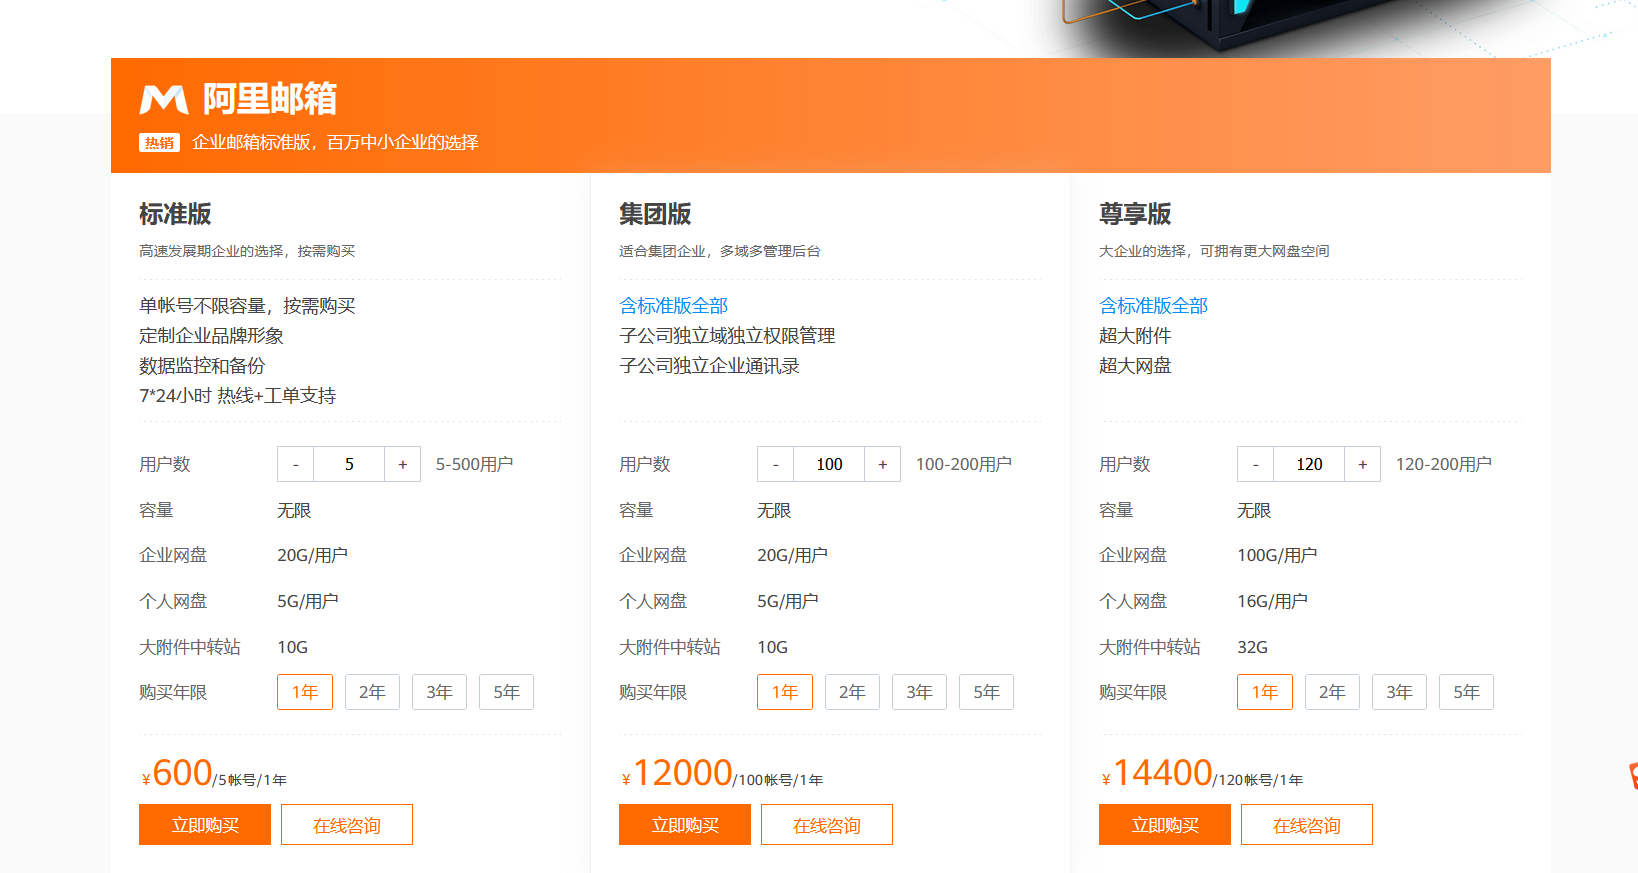Screen dimensions: 1638x873
Task: Click the 32G attachment transfer value
Action: point(1252,647)
